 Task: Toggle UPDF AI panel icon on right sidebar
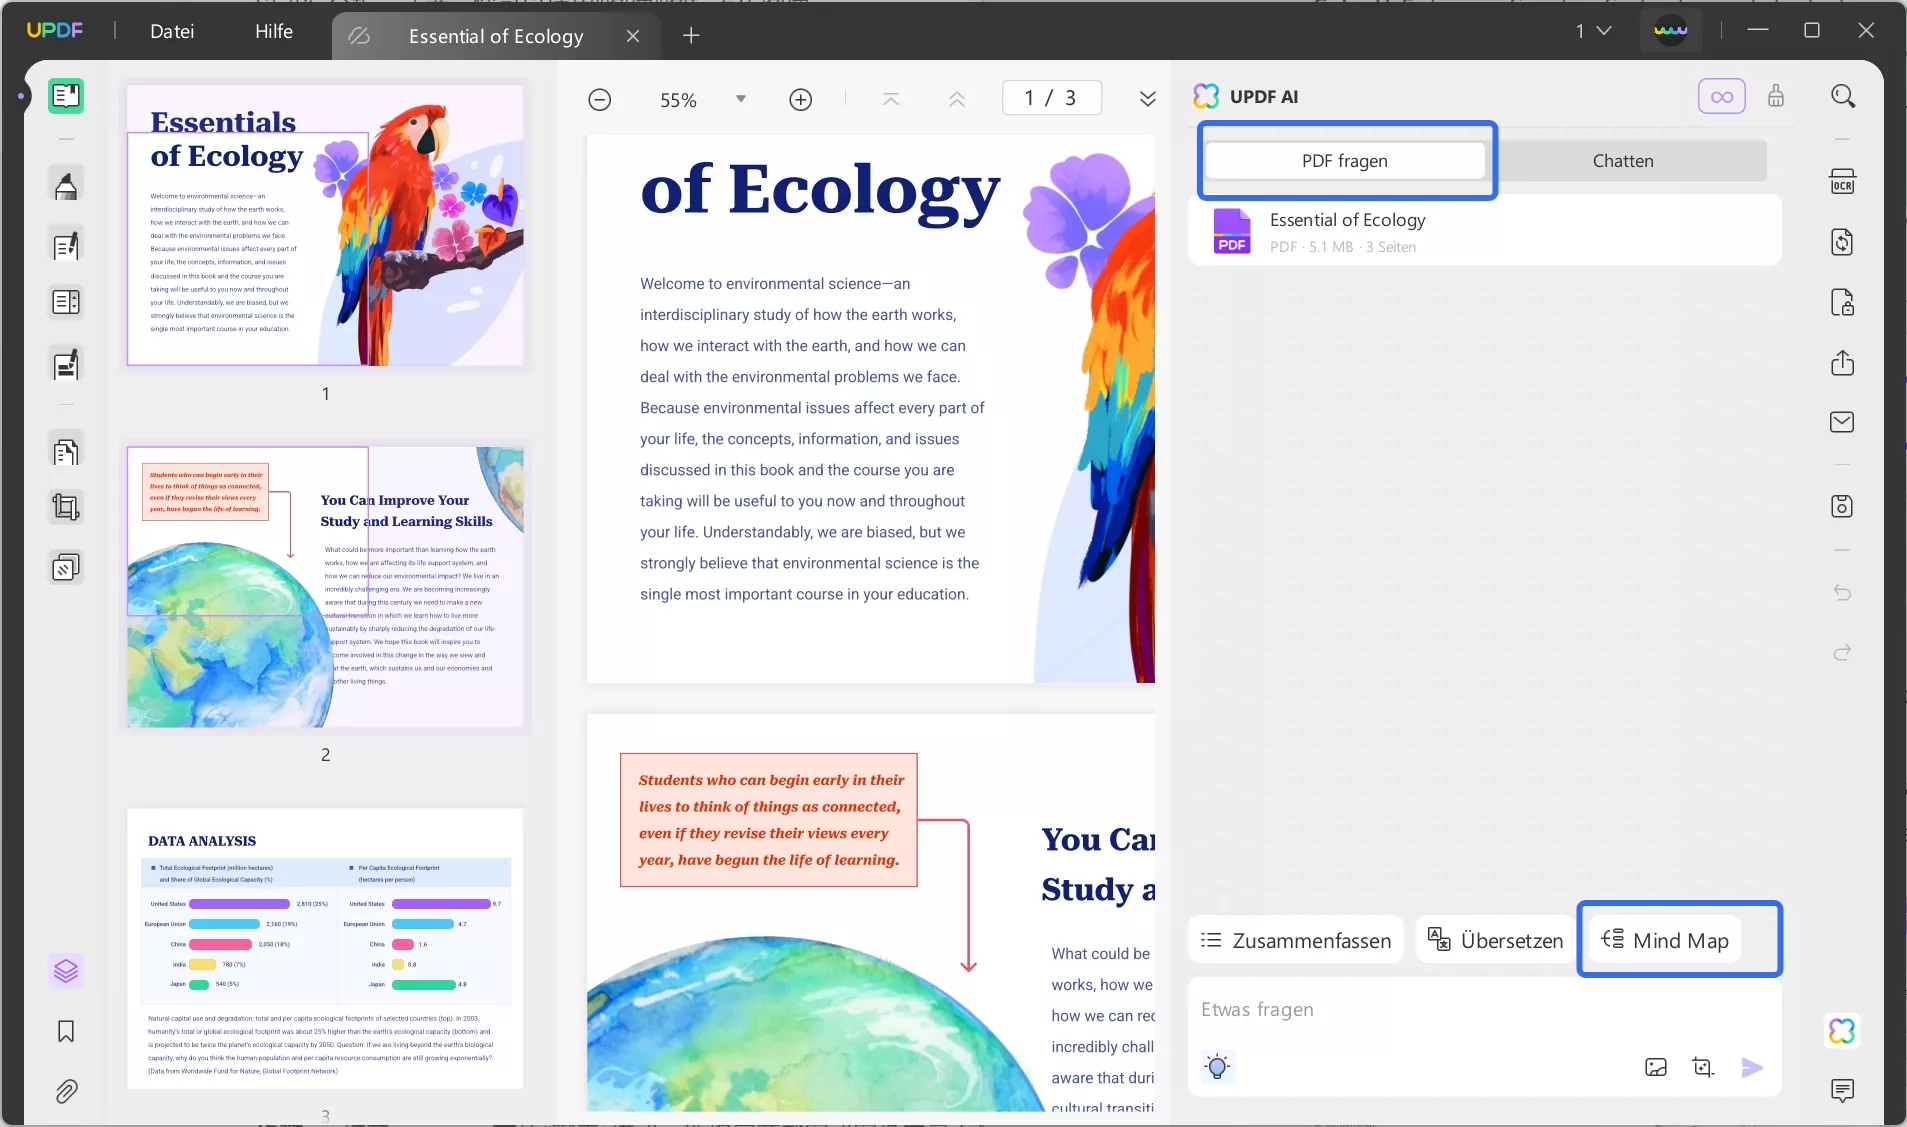click(x=1842, y=1030)
